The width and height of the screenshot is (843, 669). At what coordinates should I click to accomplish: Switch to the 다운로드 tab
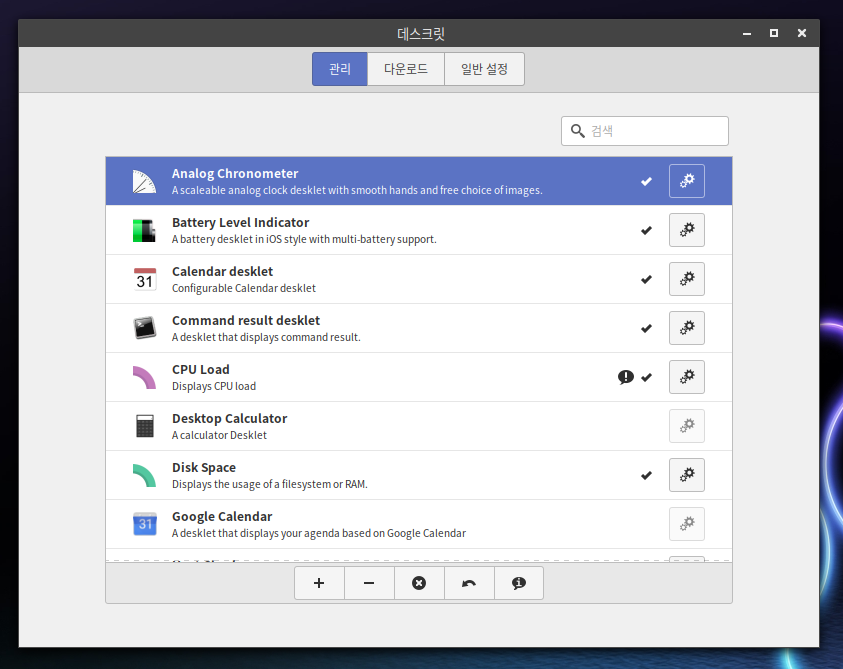[x=406, y=69]
